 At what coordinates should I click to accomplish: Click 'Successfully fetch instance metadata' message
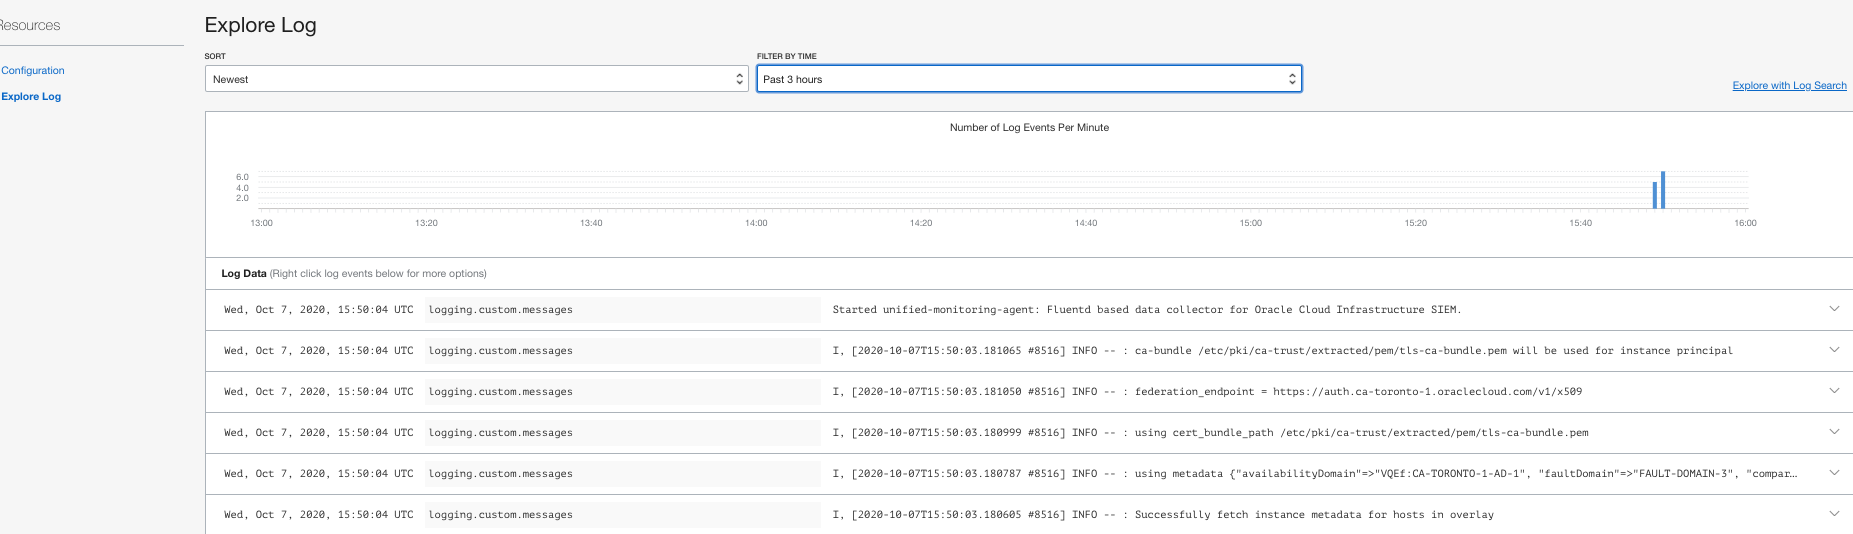1163,515
